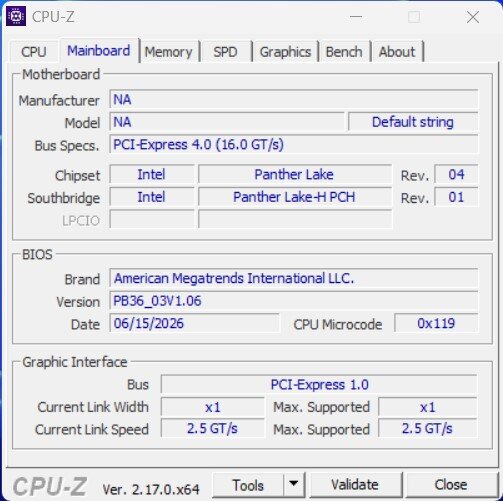Viewport: 503px width, 501px height.
Task: Click the 'Panther Lake-H PCH' value
Action: click(295, 197)
